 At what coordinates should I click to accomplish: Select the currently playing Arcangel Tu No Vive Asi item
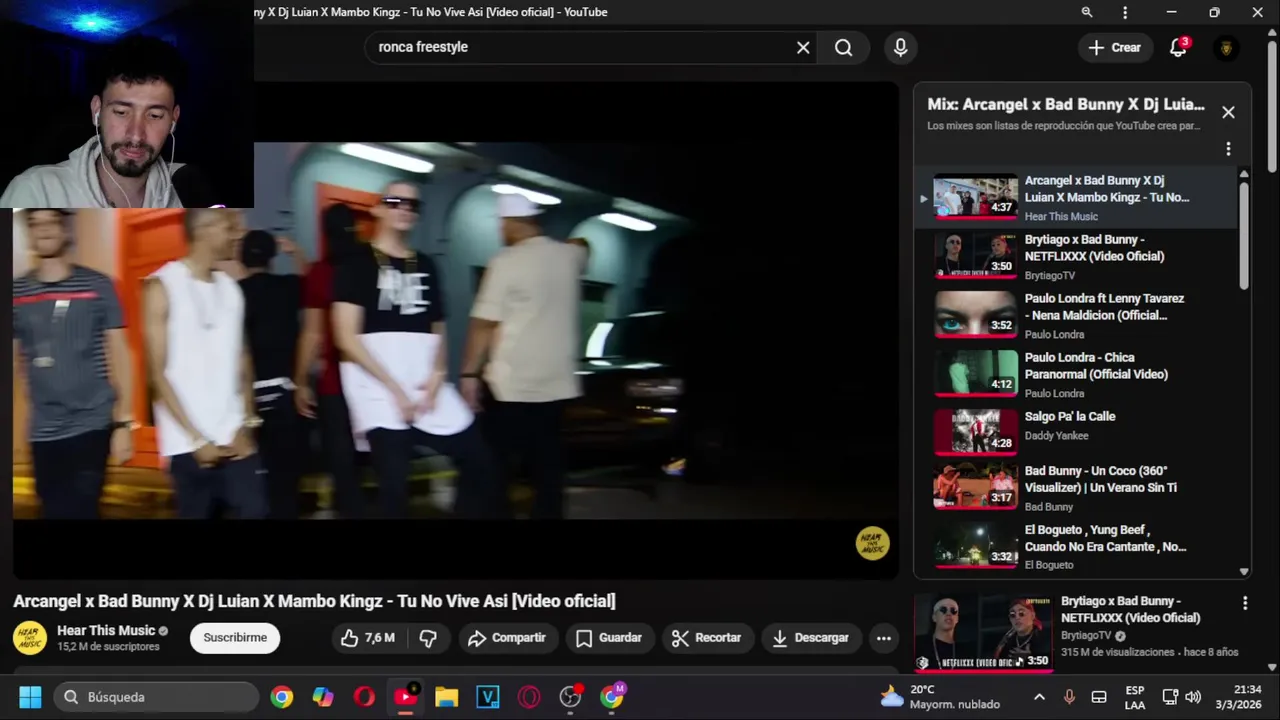[1076, 197]
